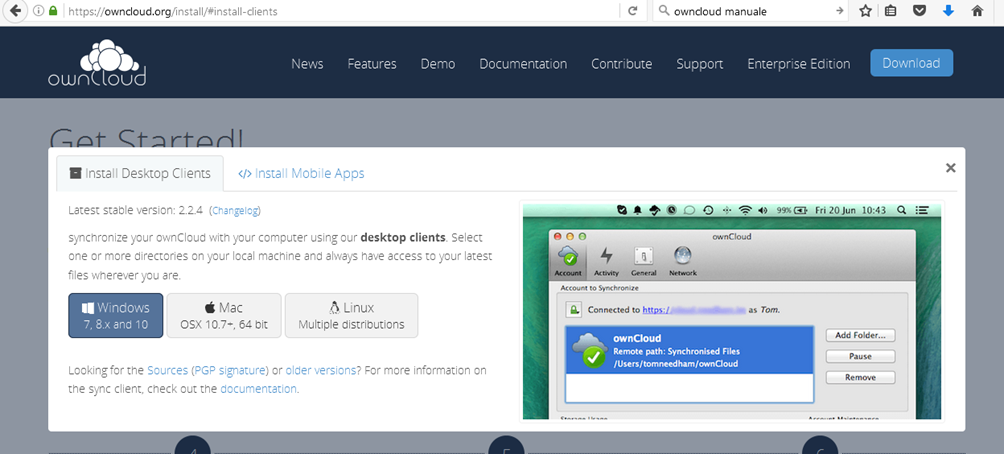Click the ownCloud logo
This screenshot has width=1004, height=454.
tap(97, 63)
